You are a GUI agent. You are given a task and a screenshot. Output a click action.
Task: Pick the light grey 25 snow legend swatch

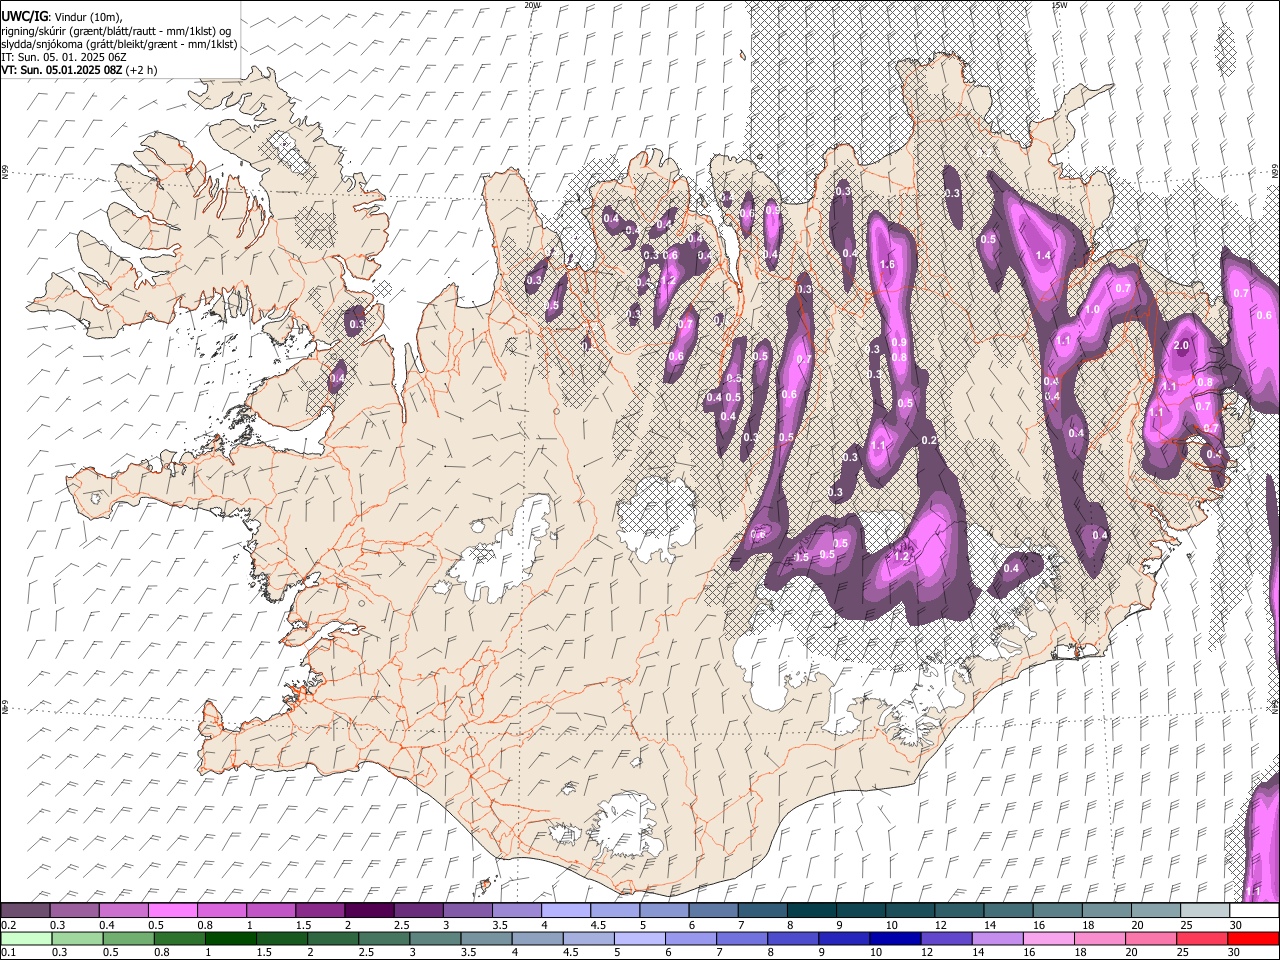tap(1205, 911)
